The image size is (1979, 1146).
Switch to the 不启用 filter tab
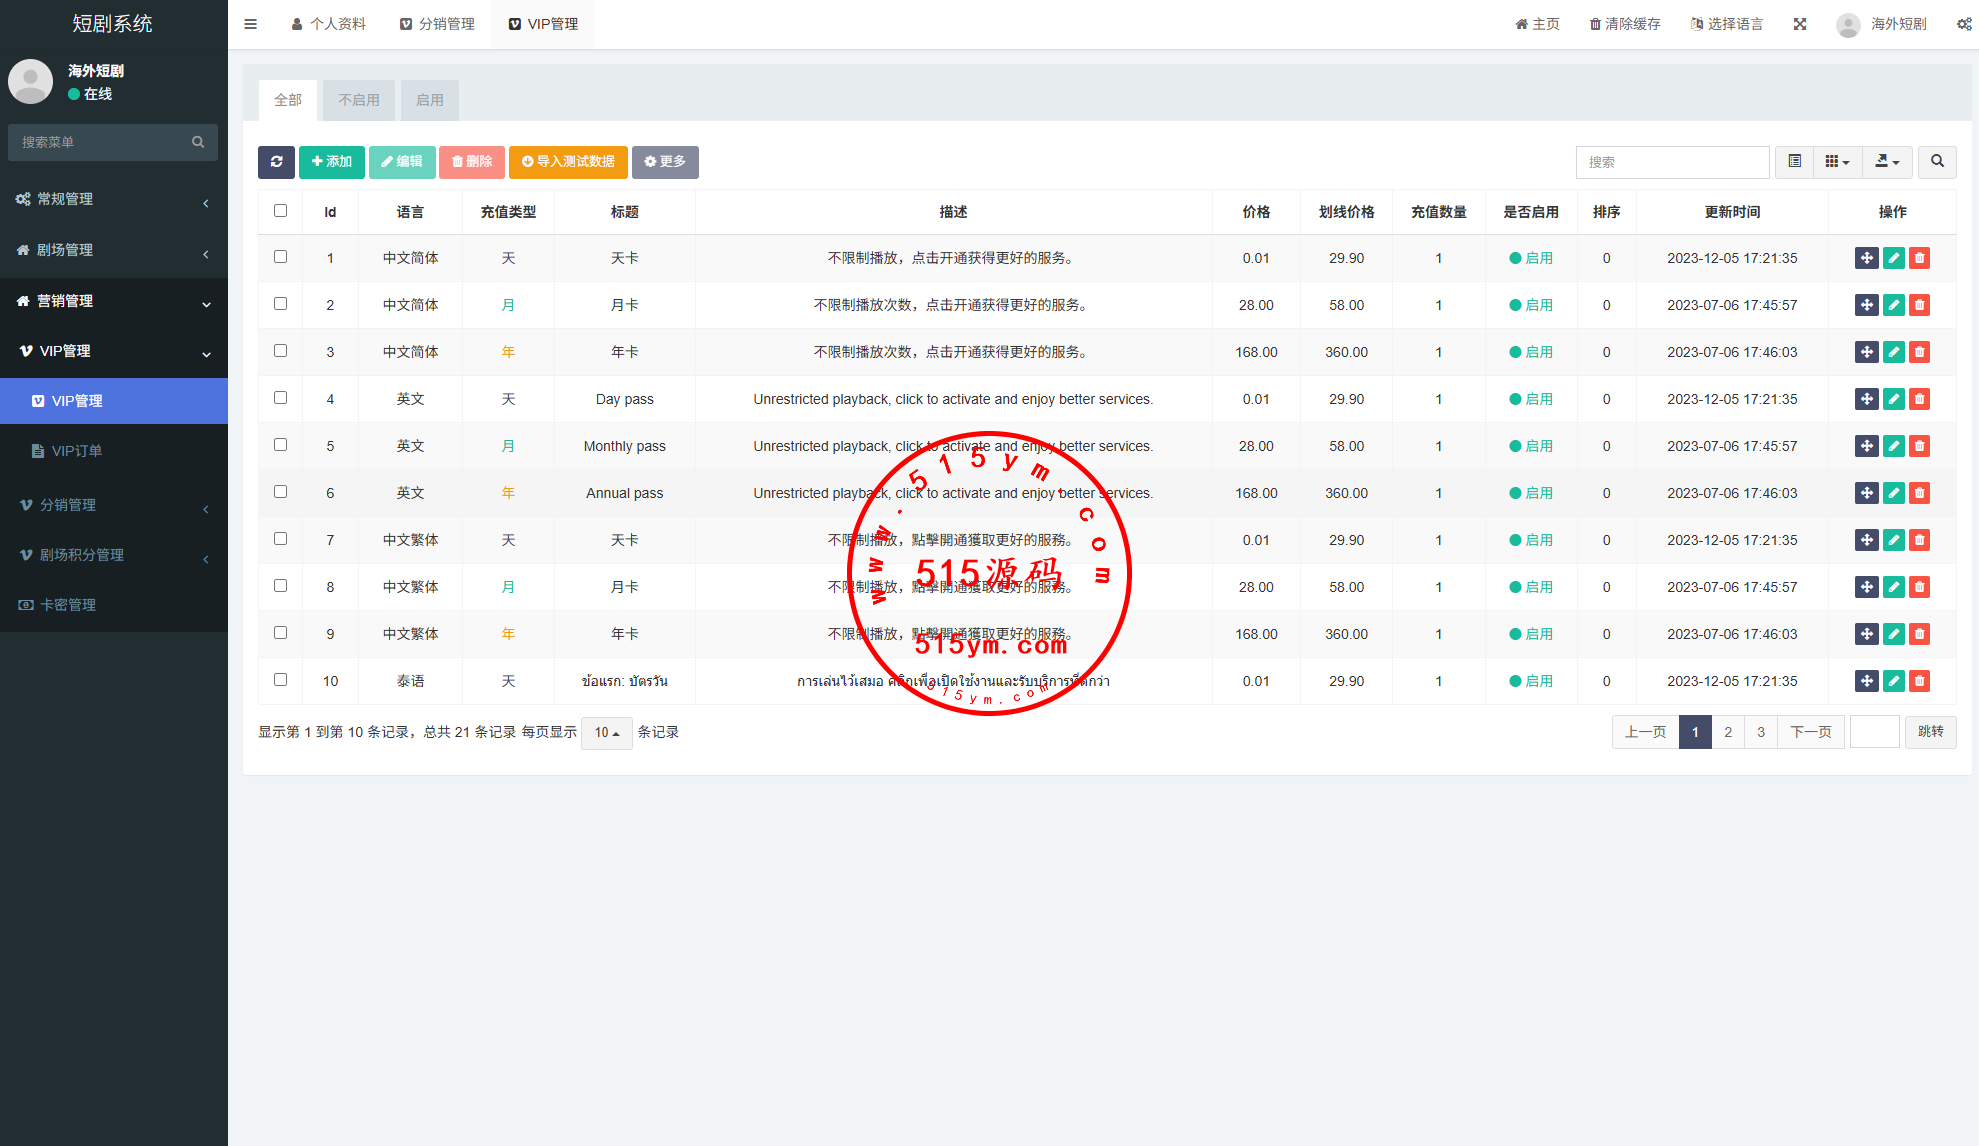(x=358, y=100)
